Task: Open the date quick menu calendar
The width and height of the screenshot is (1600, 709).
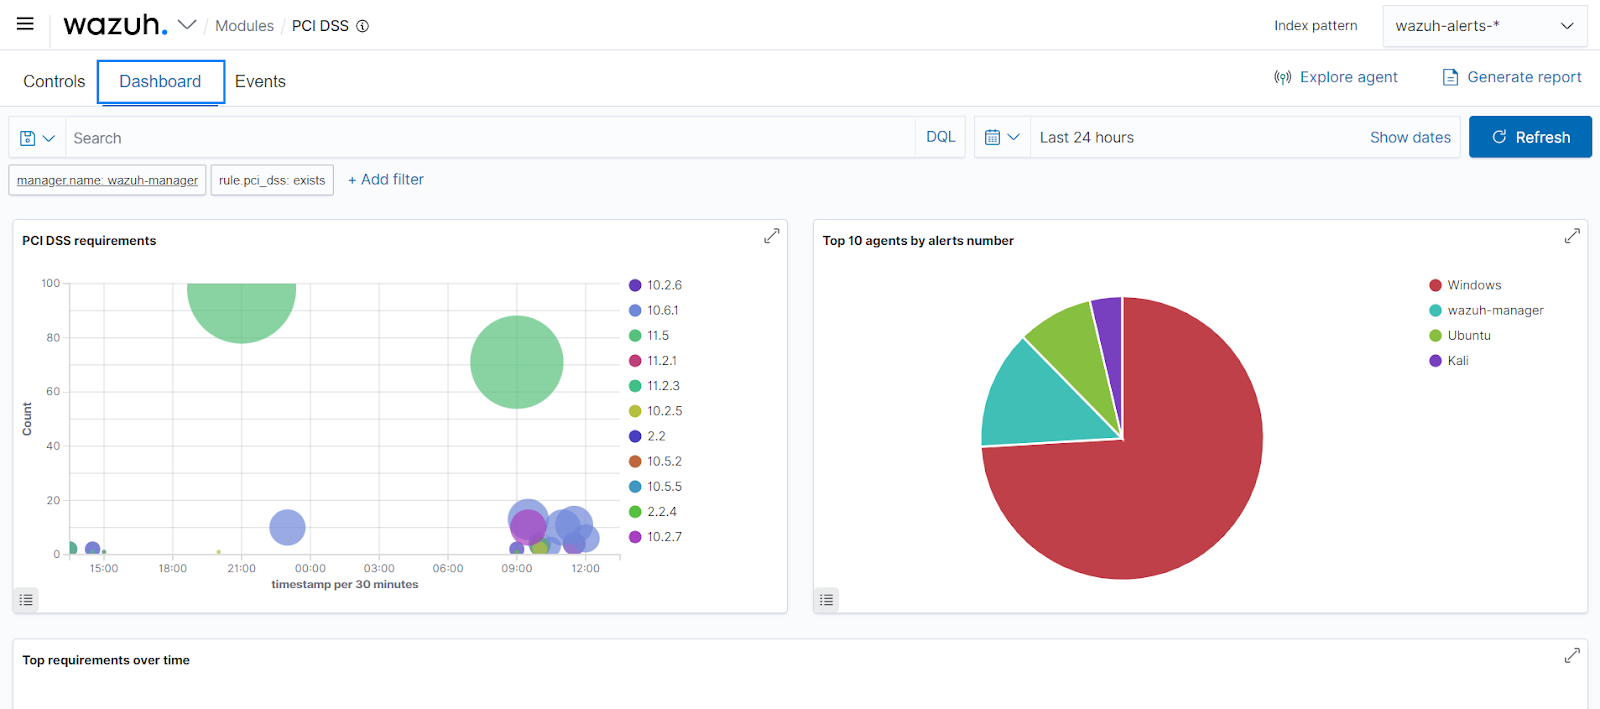Action: click(1002, 137)
